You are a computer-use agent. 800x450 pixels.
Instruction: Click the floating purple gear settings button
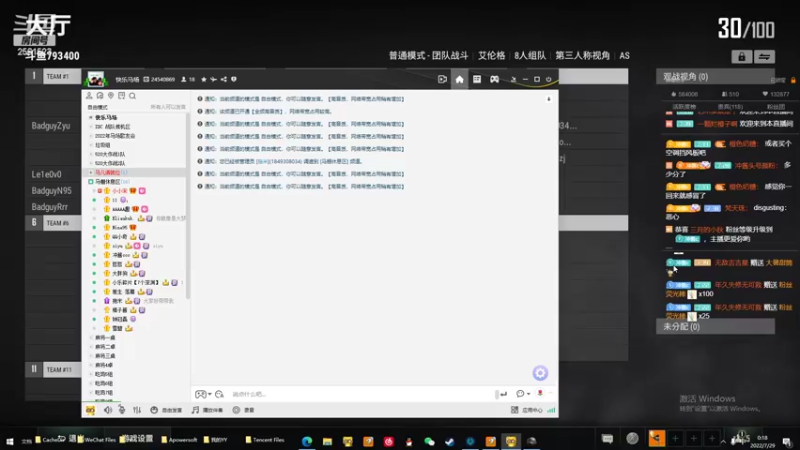(540, 373)
